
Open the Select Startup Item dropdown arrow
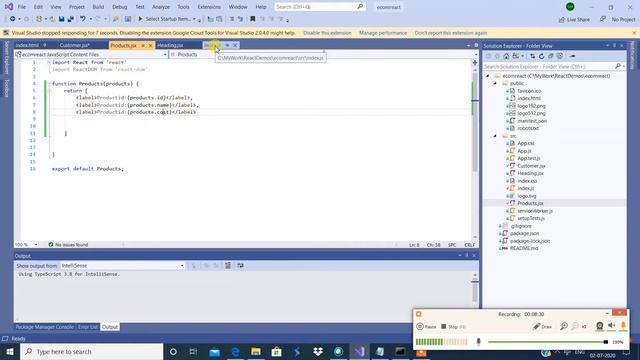click(194, 19)
